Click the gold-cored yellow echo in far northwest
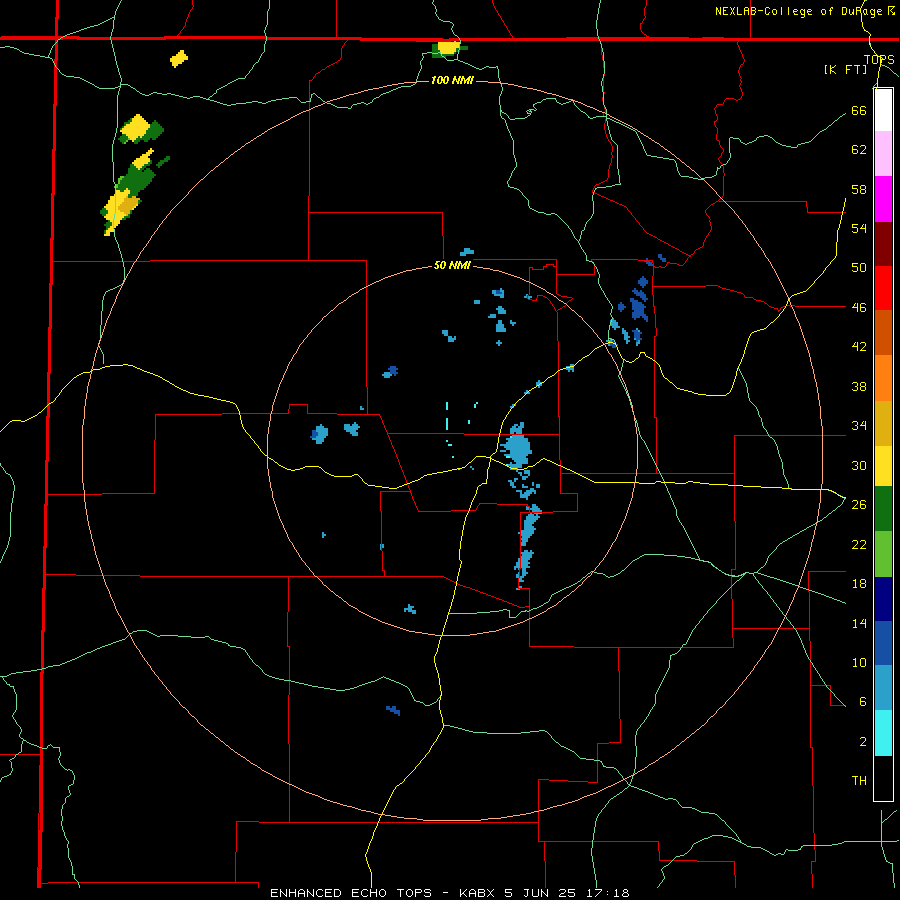 click(122, 210)
